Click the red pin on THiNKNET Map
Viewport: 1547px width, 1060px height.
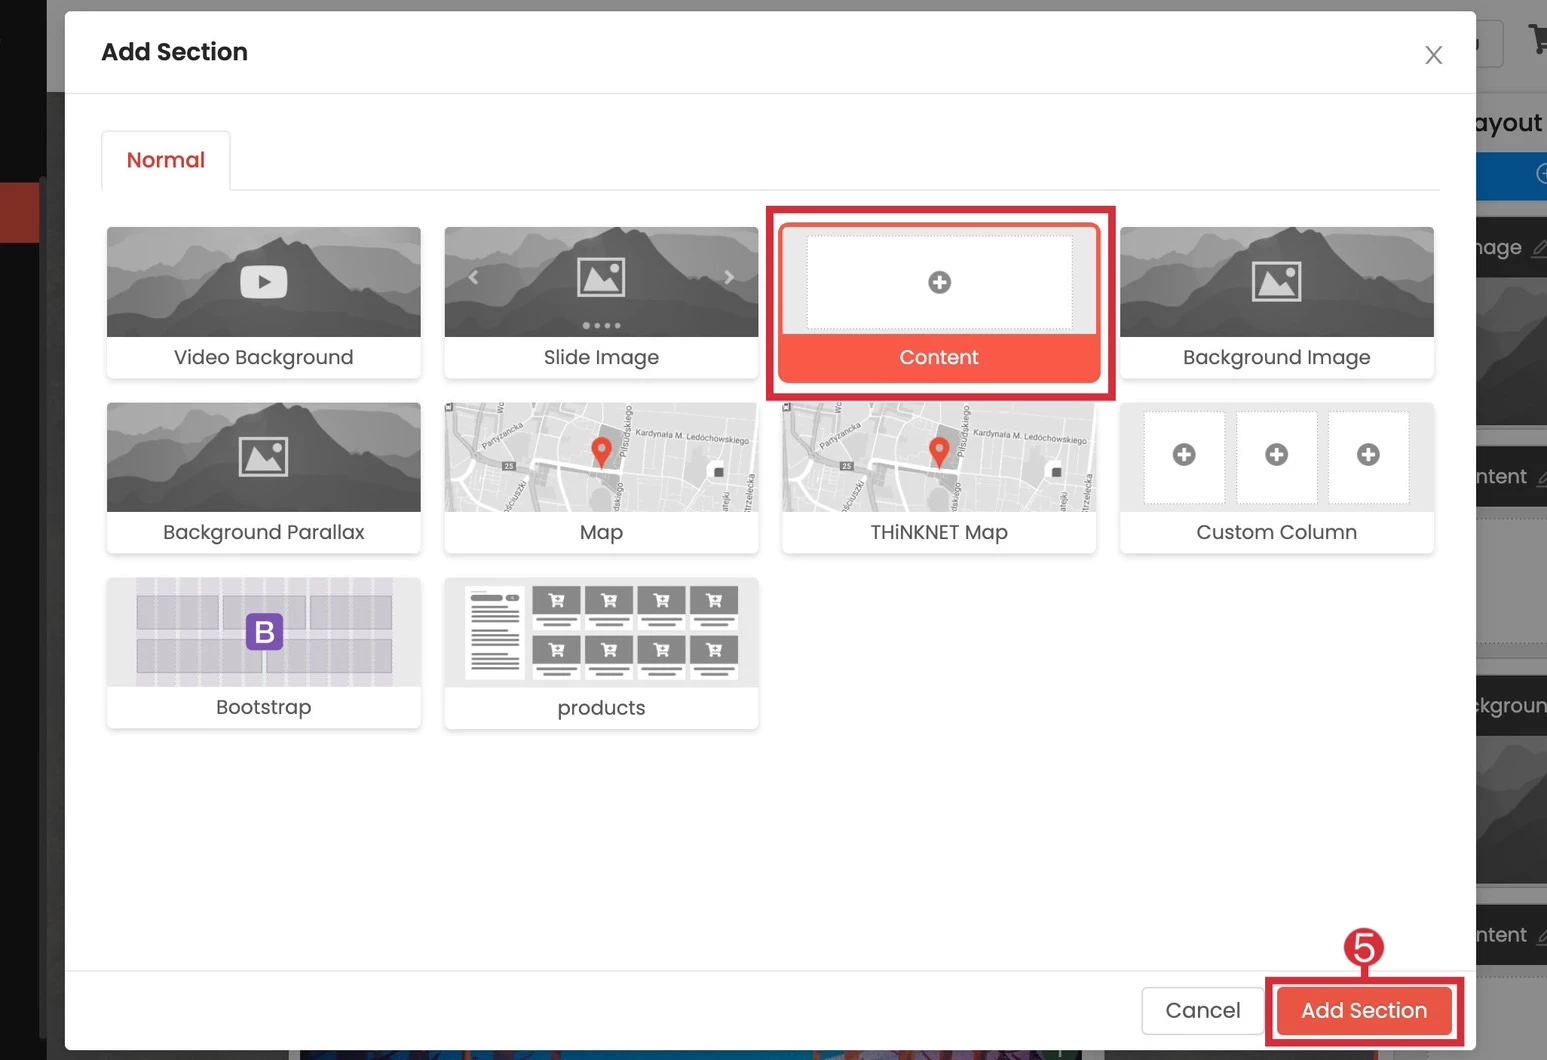(x=939, y=450)
